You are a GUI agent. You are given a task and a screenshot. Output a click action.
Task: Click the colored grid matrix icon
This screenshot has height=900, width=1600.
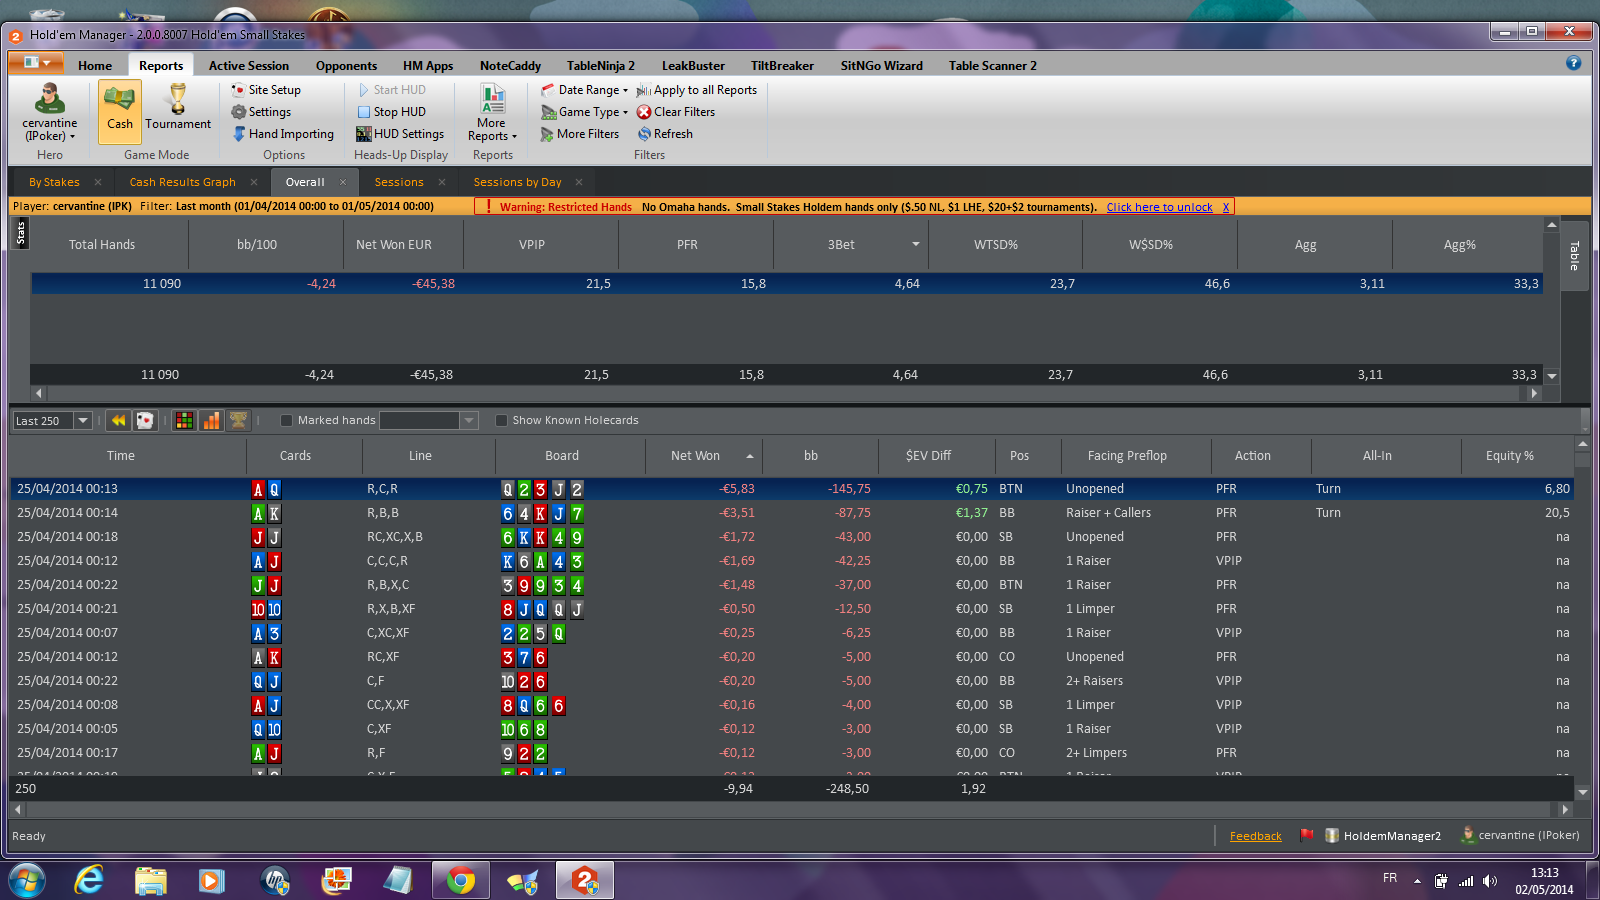coord(184,421)
